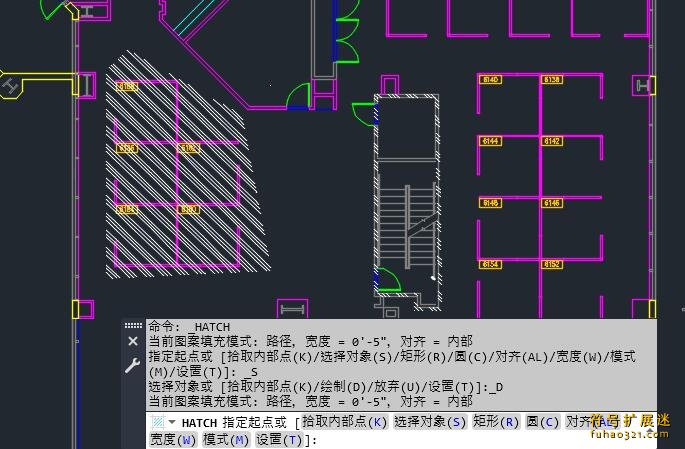Expand the recent commands dropdown arrow
Image resolution: width=685 pixels, height=449 pixels.
coord(172,423)
